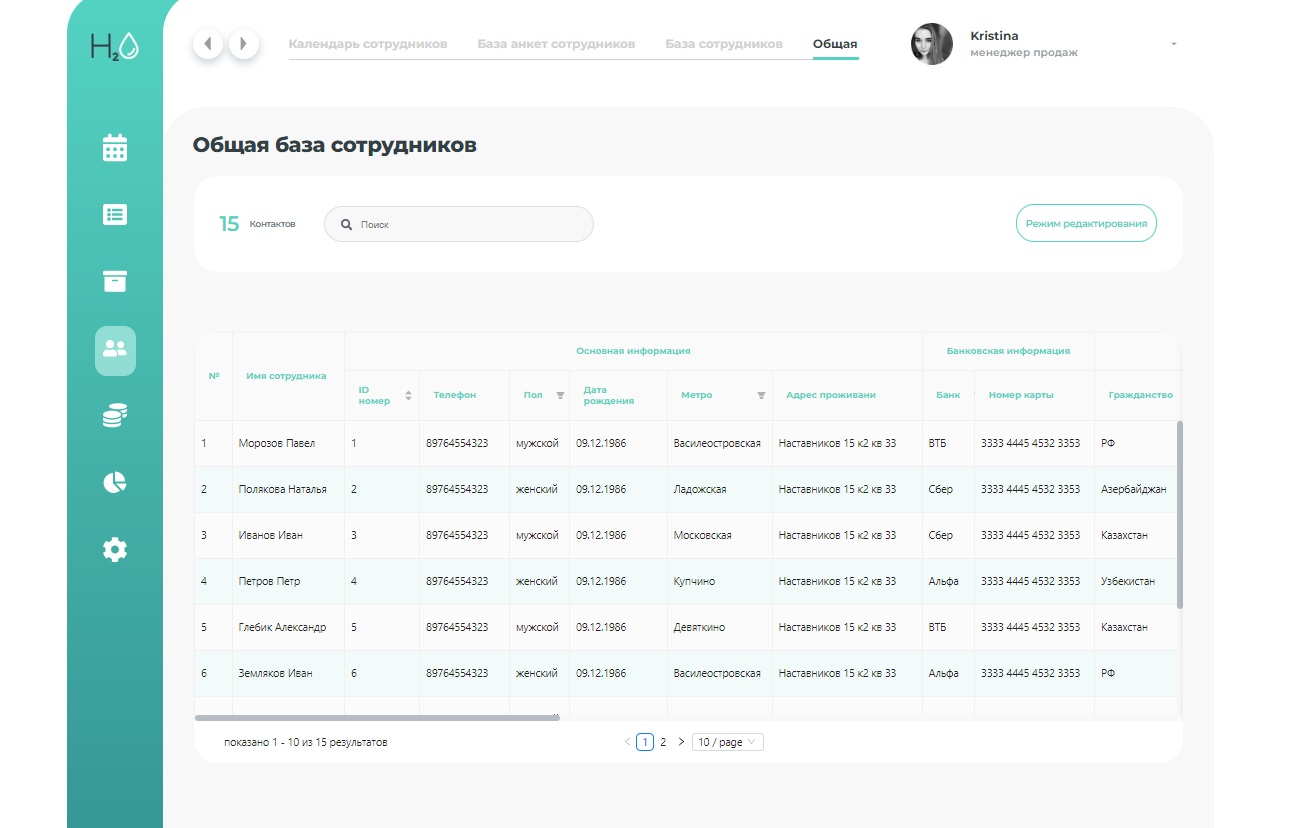
Task: Go to page 2 of results
Action: click(x=663, y=742)
